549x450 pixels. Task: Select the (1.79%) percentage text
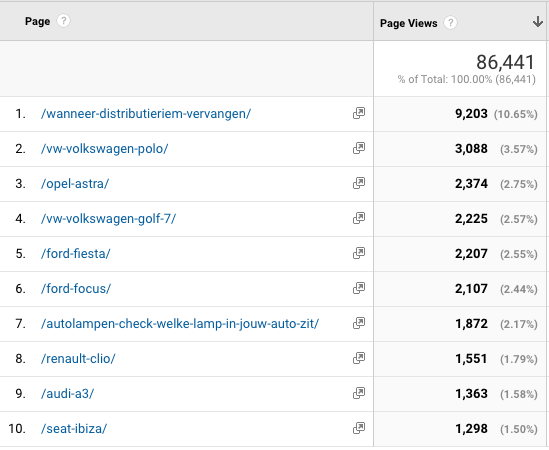(519, 359)
